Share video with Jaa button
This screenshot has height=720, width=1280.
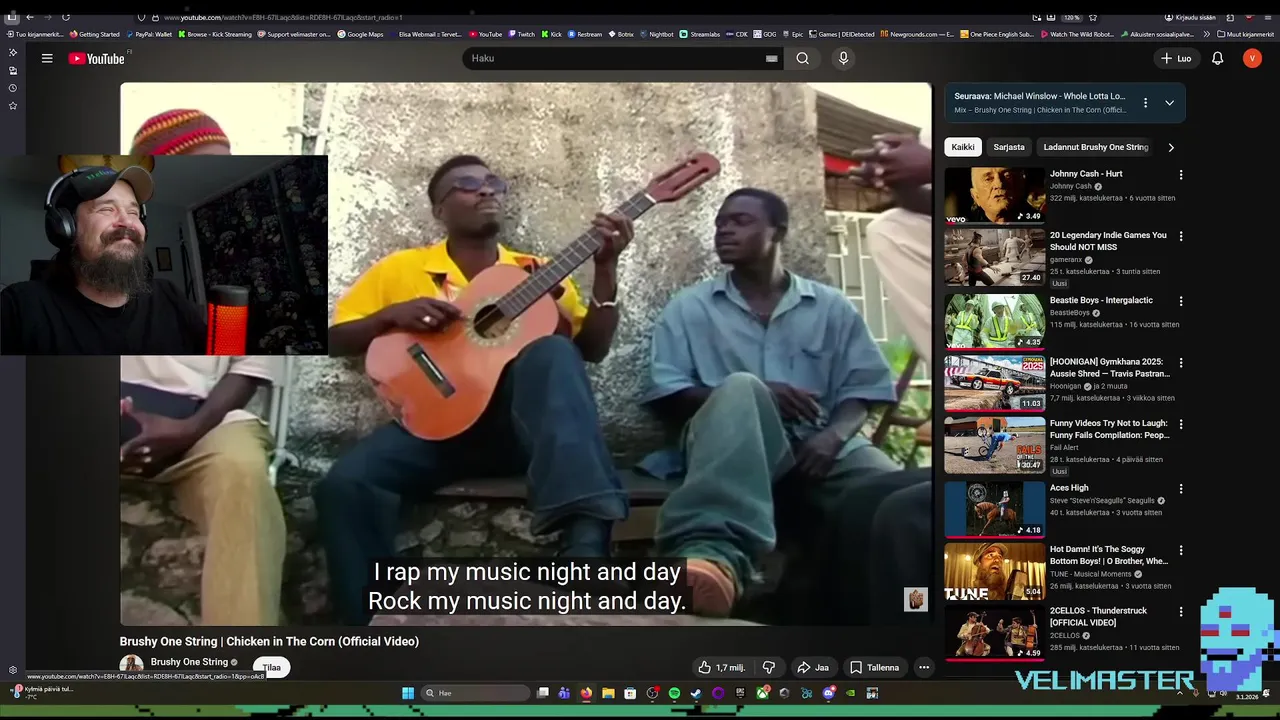812,667
